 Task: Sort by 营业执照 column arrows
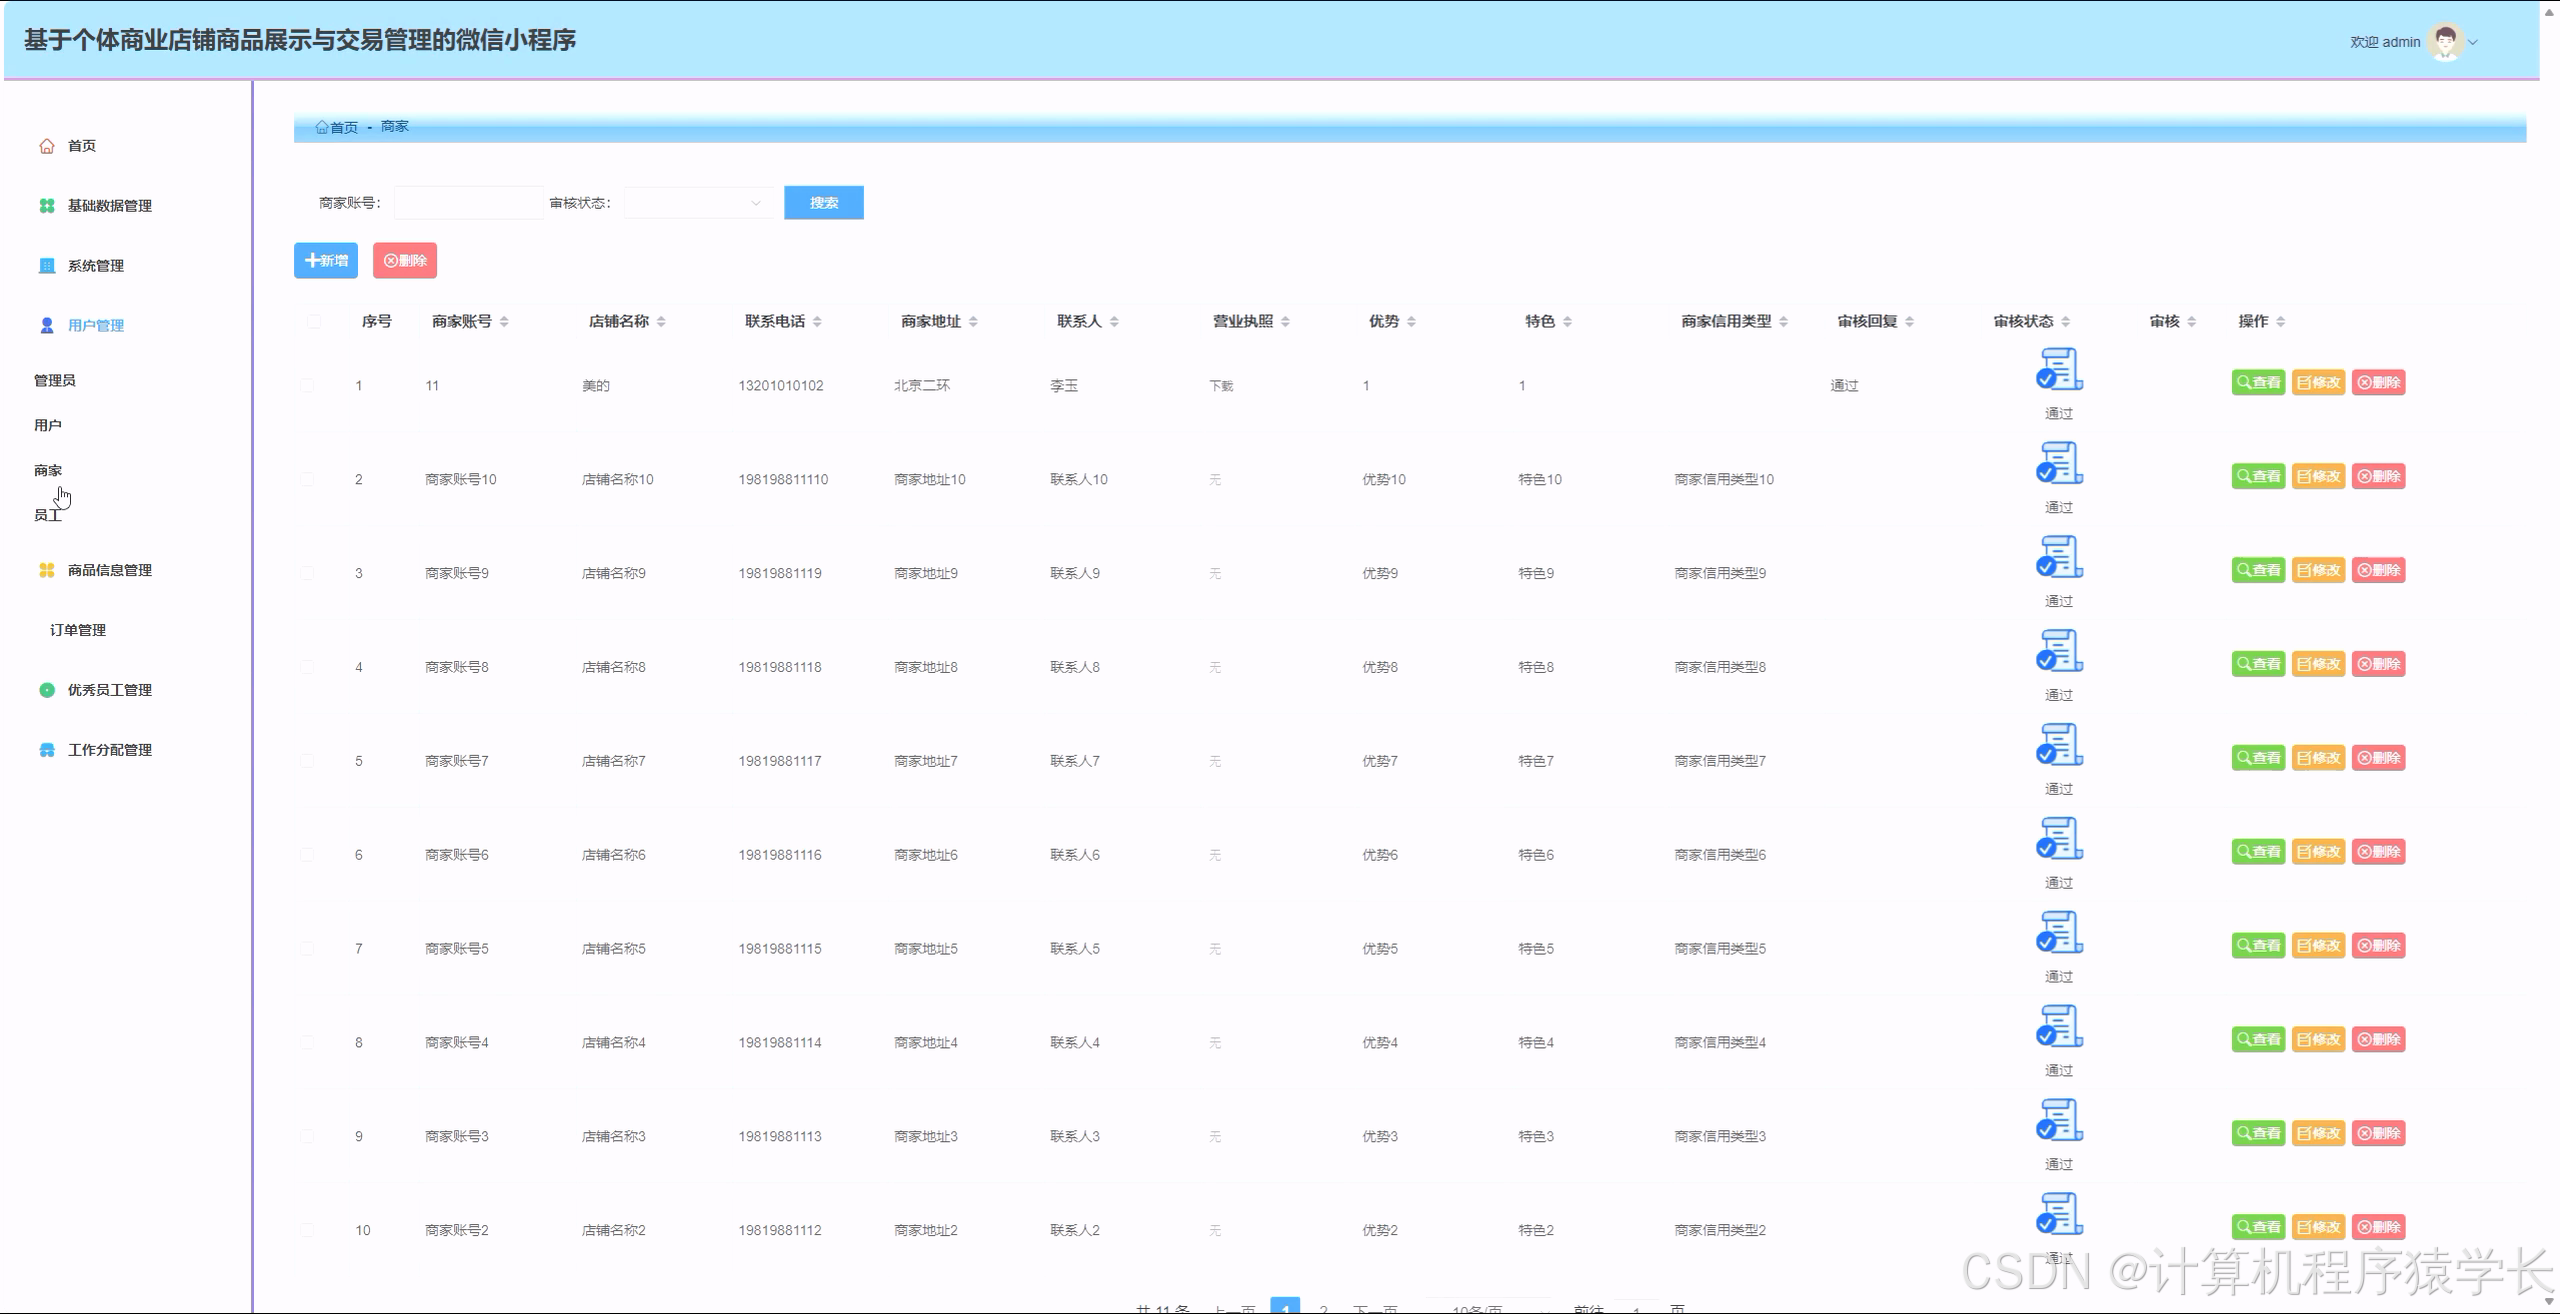[x=1285, y=322]
